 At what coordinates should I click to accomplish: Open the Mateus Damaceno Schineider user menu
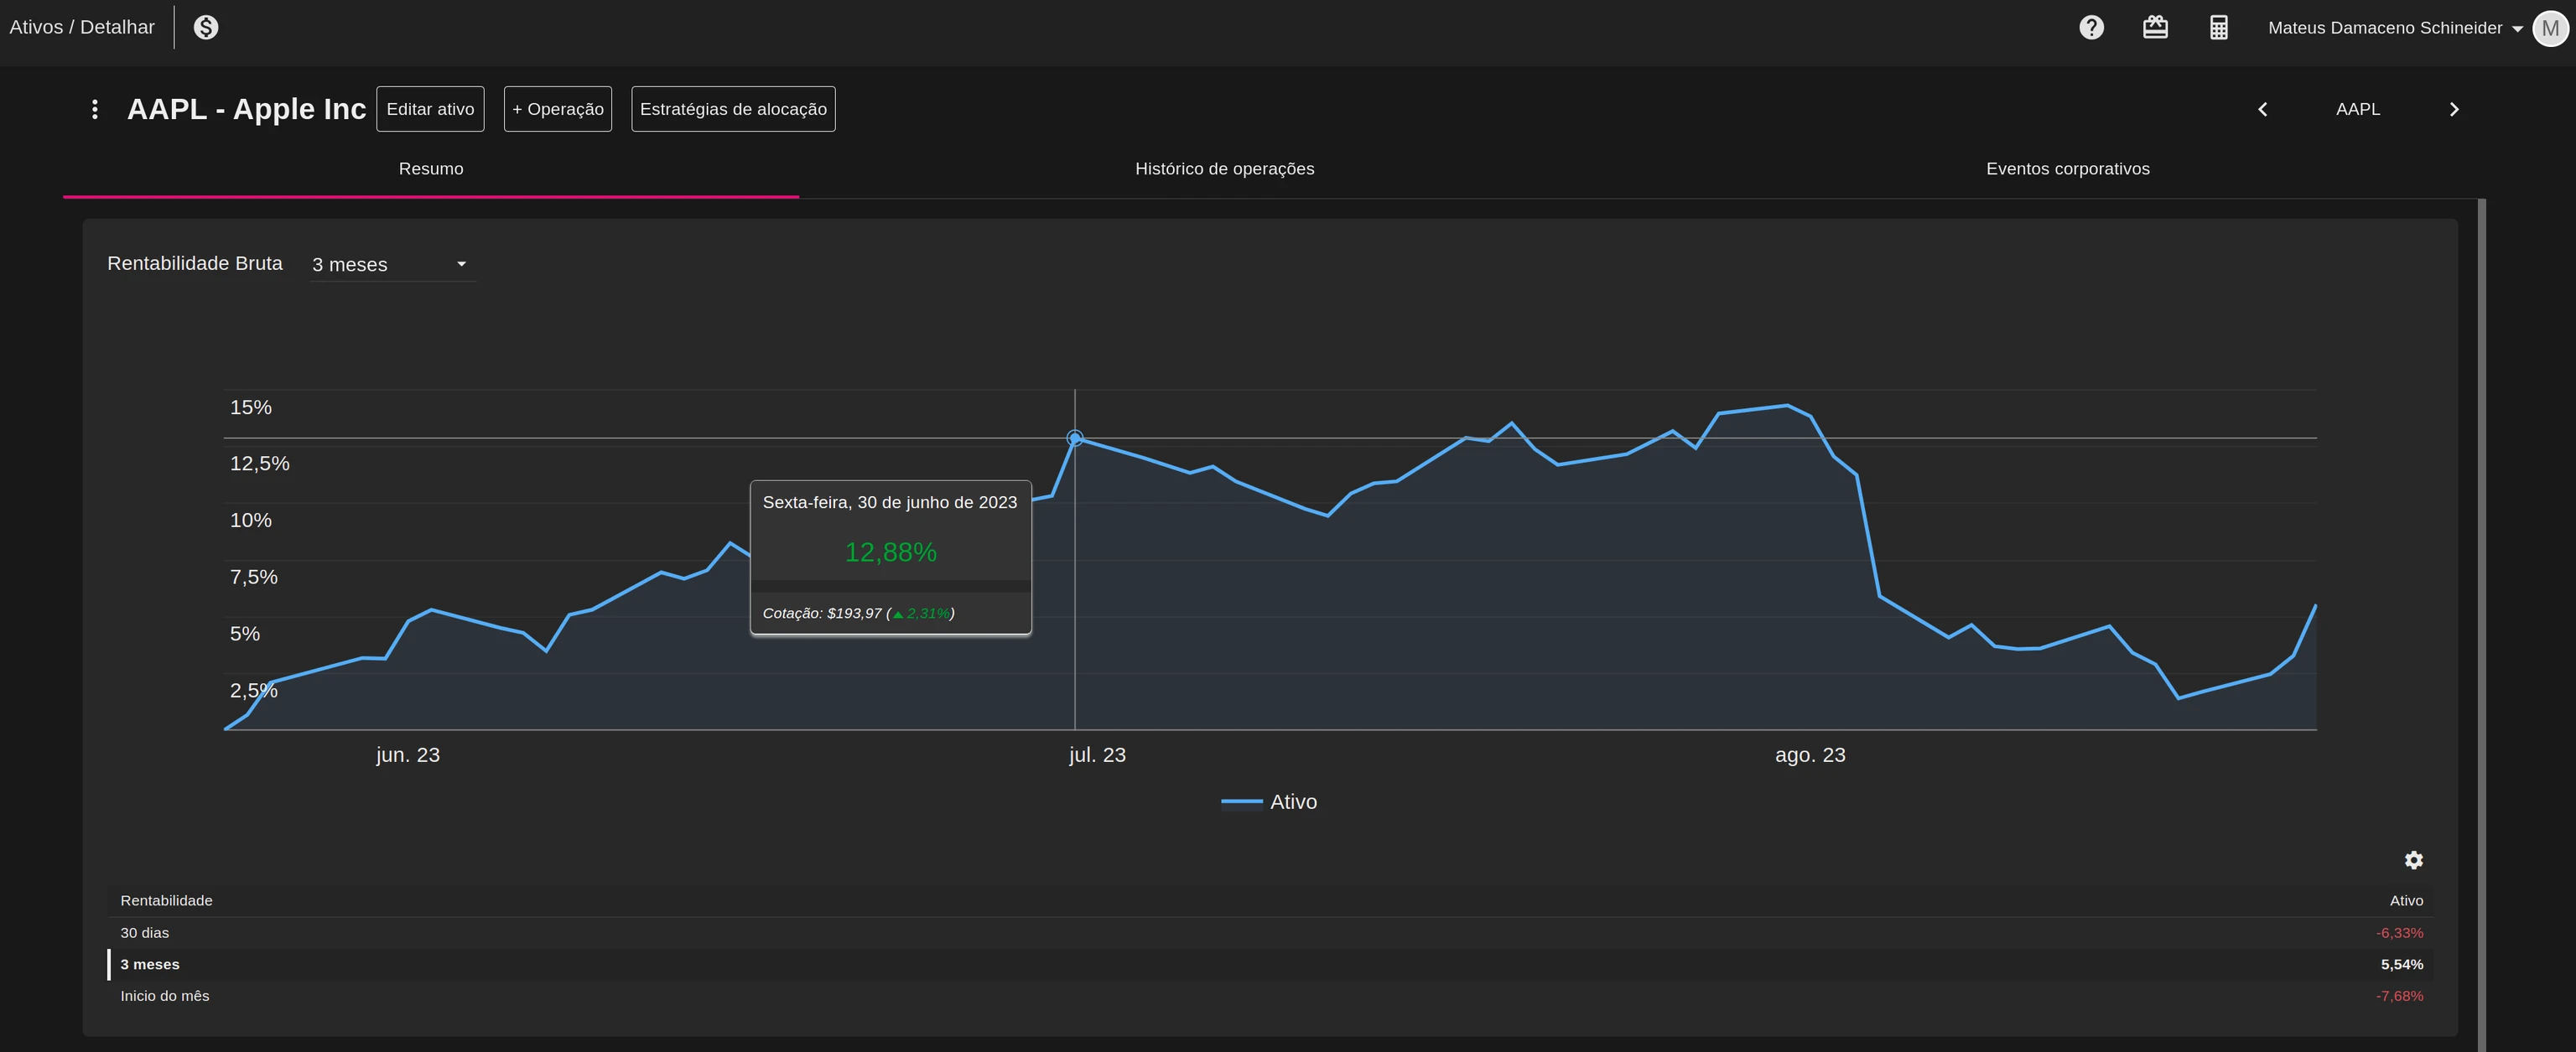[x=2394, y=28]
